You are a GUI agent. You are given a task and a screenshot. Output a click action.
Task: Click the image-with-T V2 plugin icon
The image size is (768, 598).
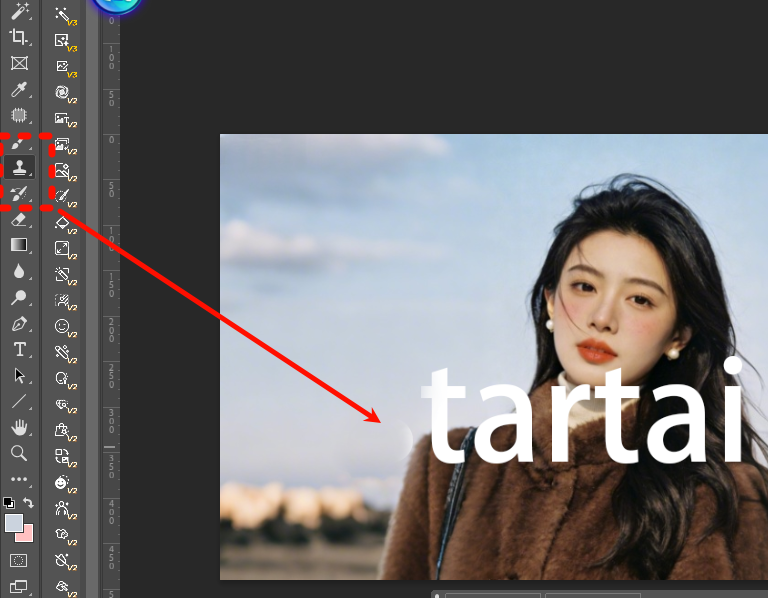click(x=64, y=119)
